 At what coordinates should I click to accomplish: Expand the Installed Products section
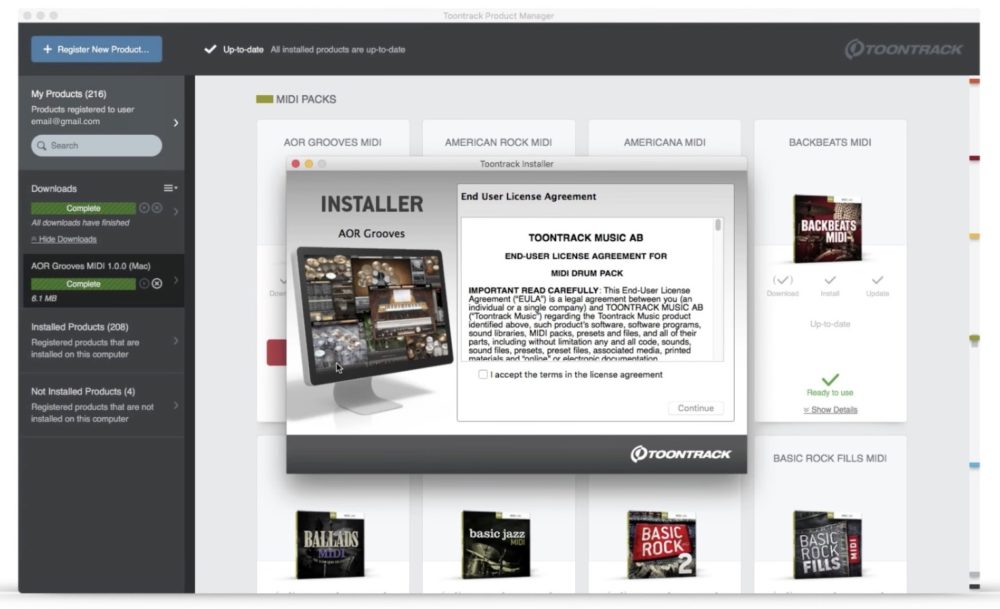coord(176,341)
